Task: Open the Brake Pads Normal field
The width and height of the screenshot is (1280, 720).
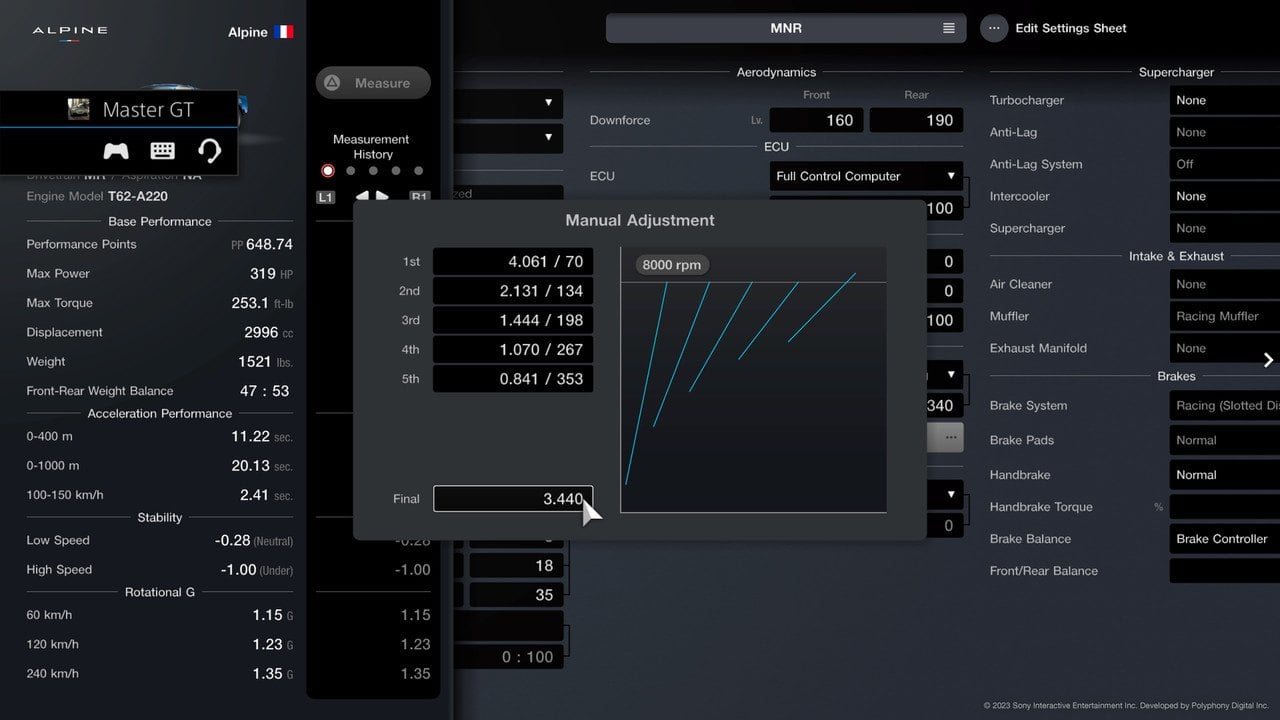Action: click(x=1224, y=440)
